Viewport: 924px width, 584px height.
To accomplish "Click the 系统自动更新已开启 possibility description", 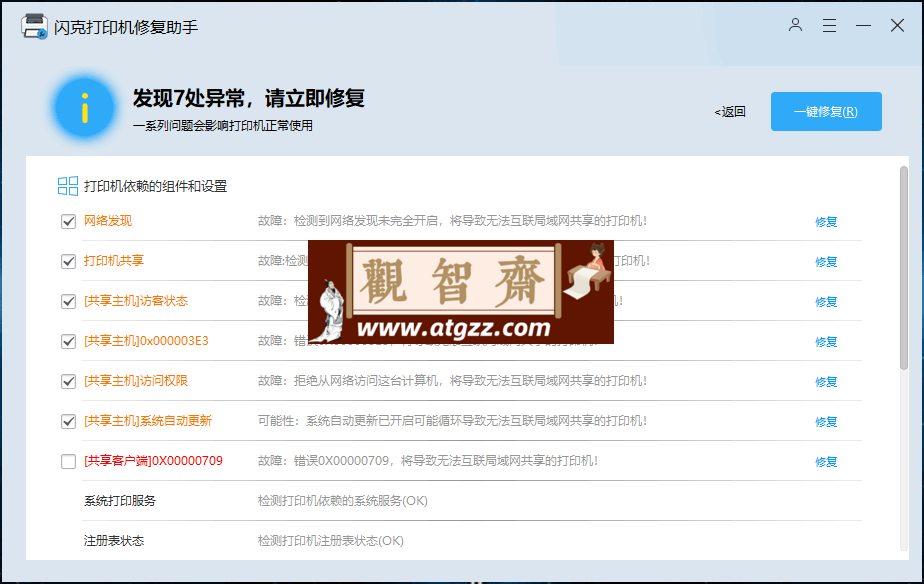I will tap(452, 421).
